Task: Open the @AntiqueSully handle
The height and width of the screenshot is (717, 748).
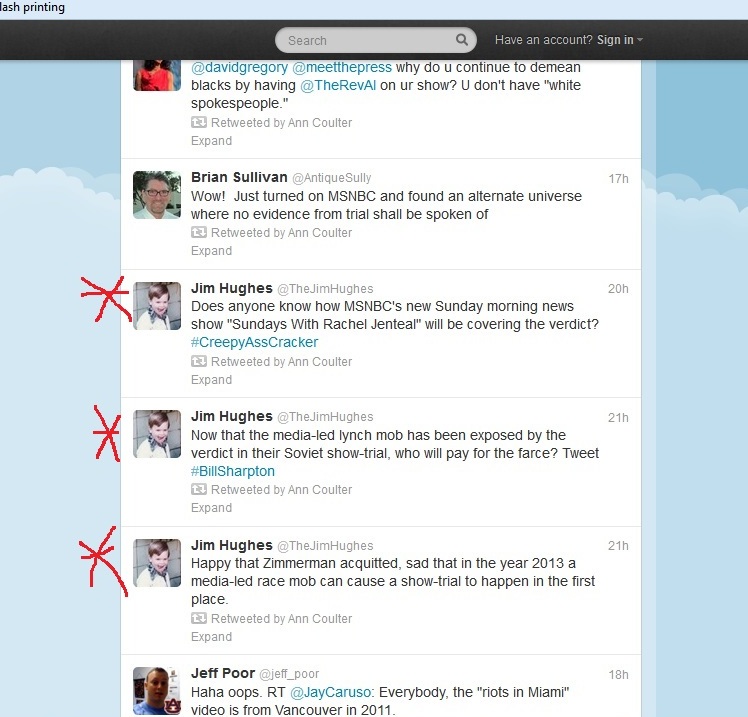Action: (x=332, y=178)
